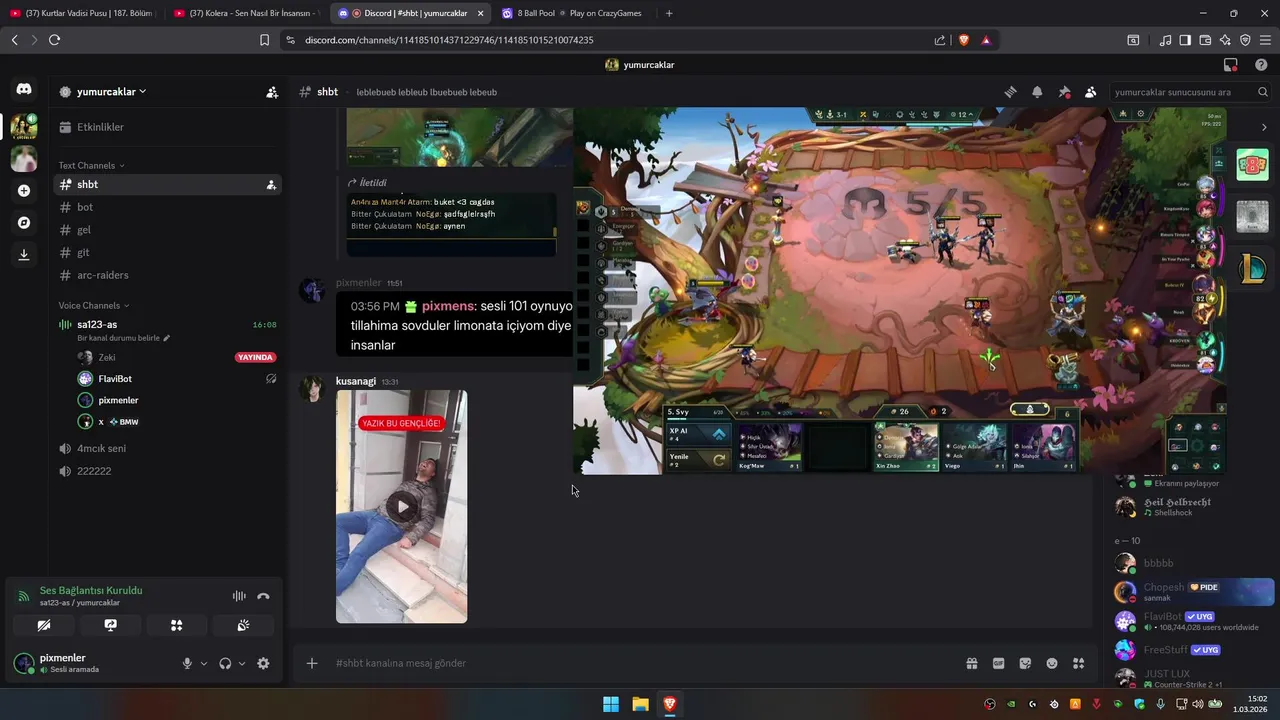Viewport: 1280px width, 720px height.
Task: Open User Settings gear icon
Action: pos(263,663)
